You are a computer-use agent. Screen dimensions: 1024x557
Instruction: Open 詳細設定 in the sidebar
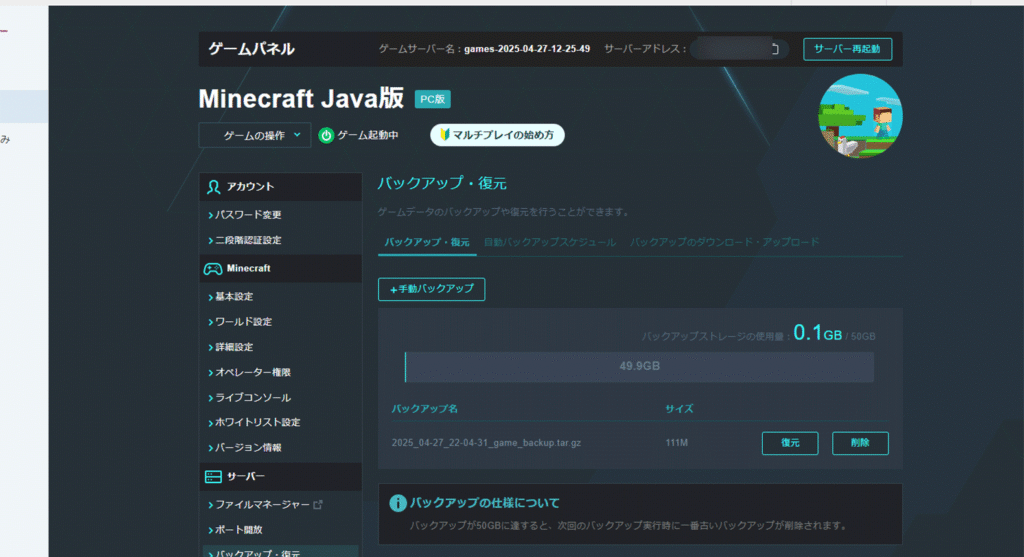234,347
